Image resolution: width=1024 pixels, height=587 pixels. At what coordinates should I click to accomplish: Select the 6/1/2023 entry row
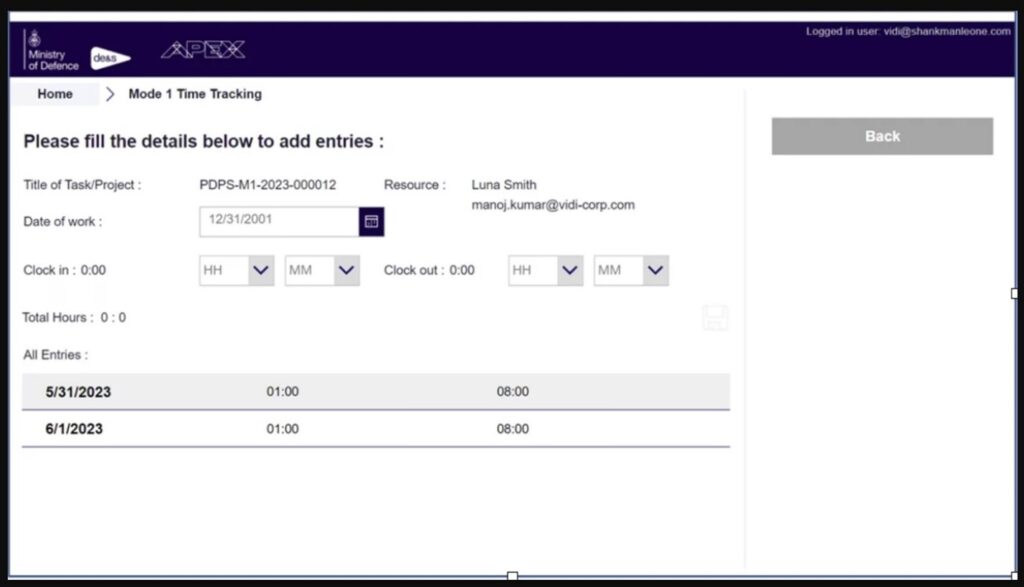pos(375,429)
